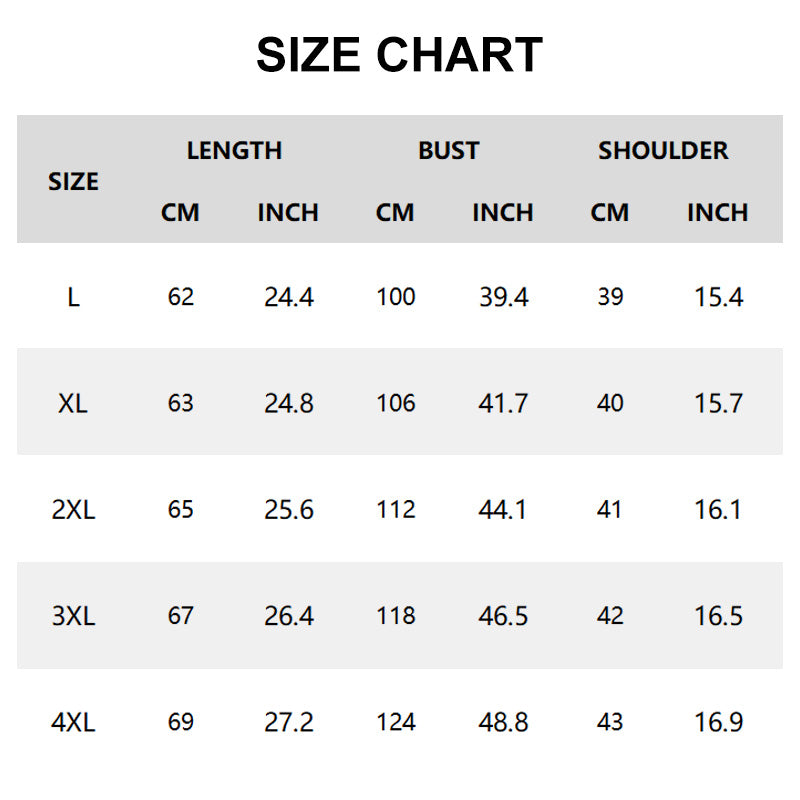Screen dimensions: 800x800
Task: Click the INCH subheader under BUST
Action: click(502, 213)
